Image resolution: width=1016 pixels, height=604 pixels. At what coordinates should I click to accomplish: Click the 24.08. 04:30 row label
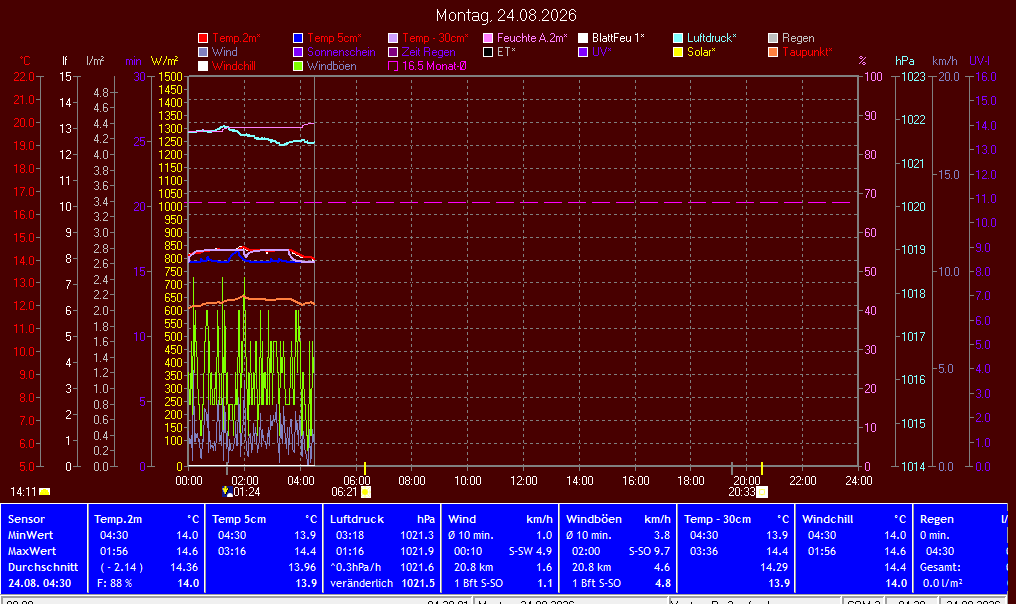coord(40,583)
